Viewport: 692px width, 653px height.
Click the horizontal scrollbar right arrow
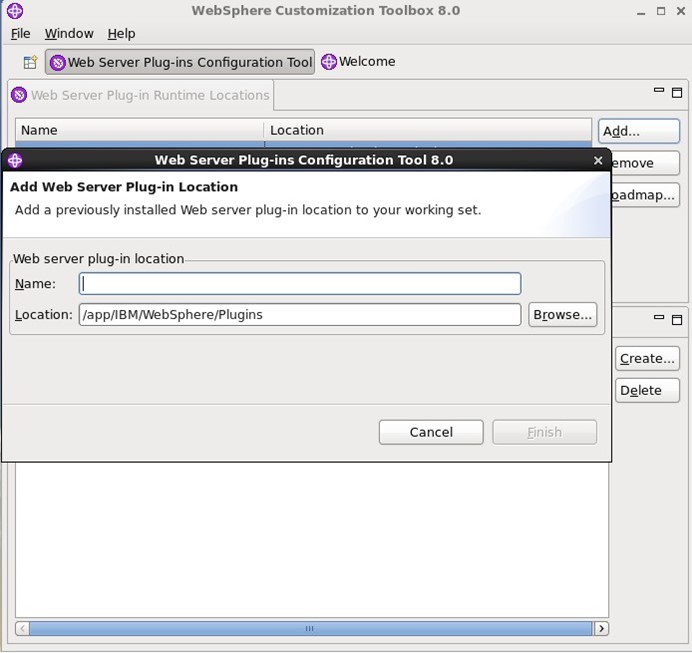click(x=601, y=629)
